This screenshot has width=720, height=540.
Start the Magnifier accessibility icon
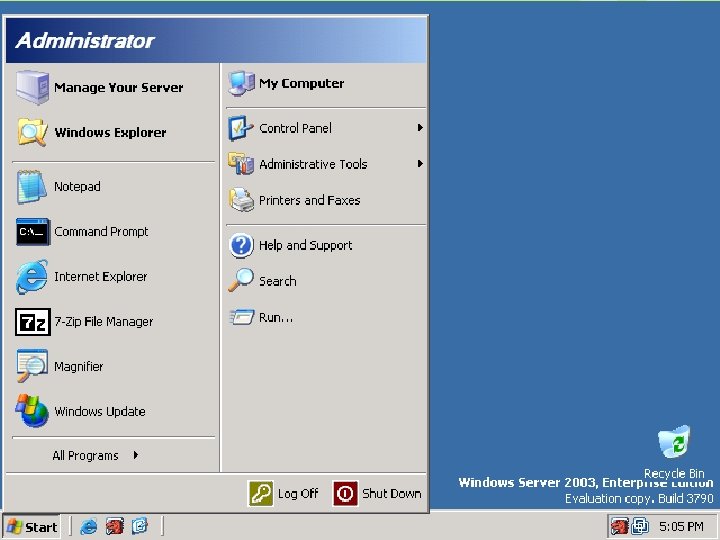(x=32, y=366)
